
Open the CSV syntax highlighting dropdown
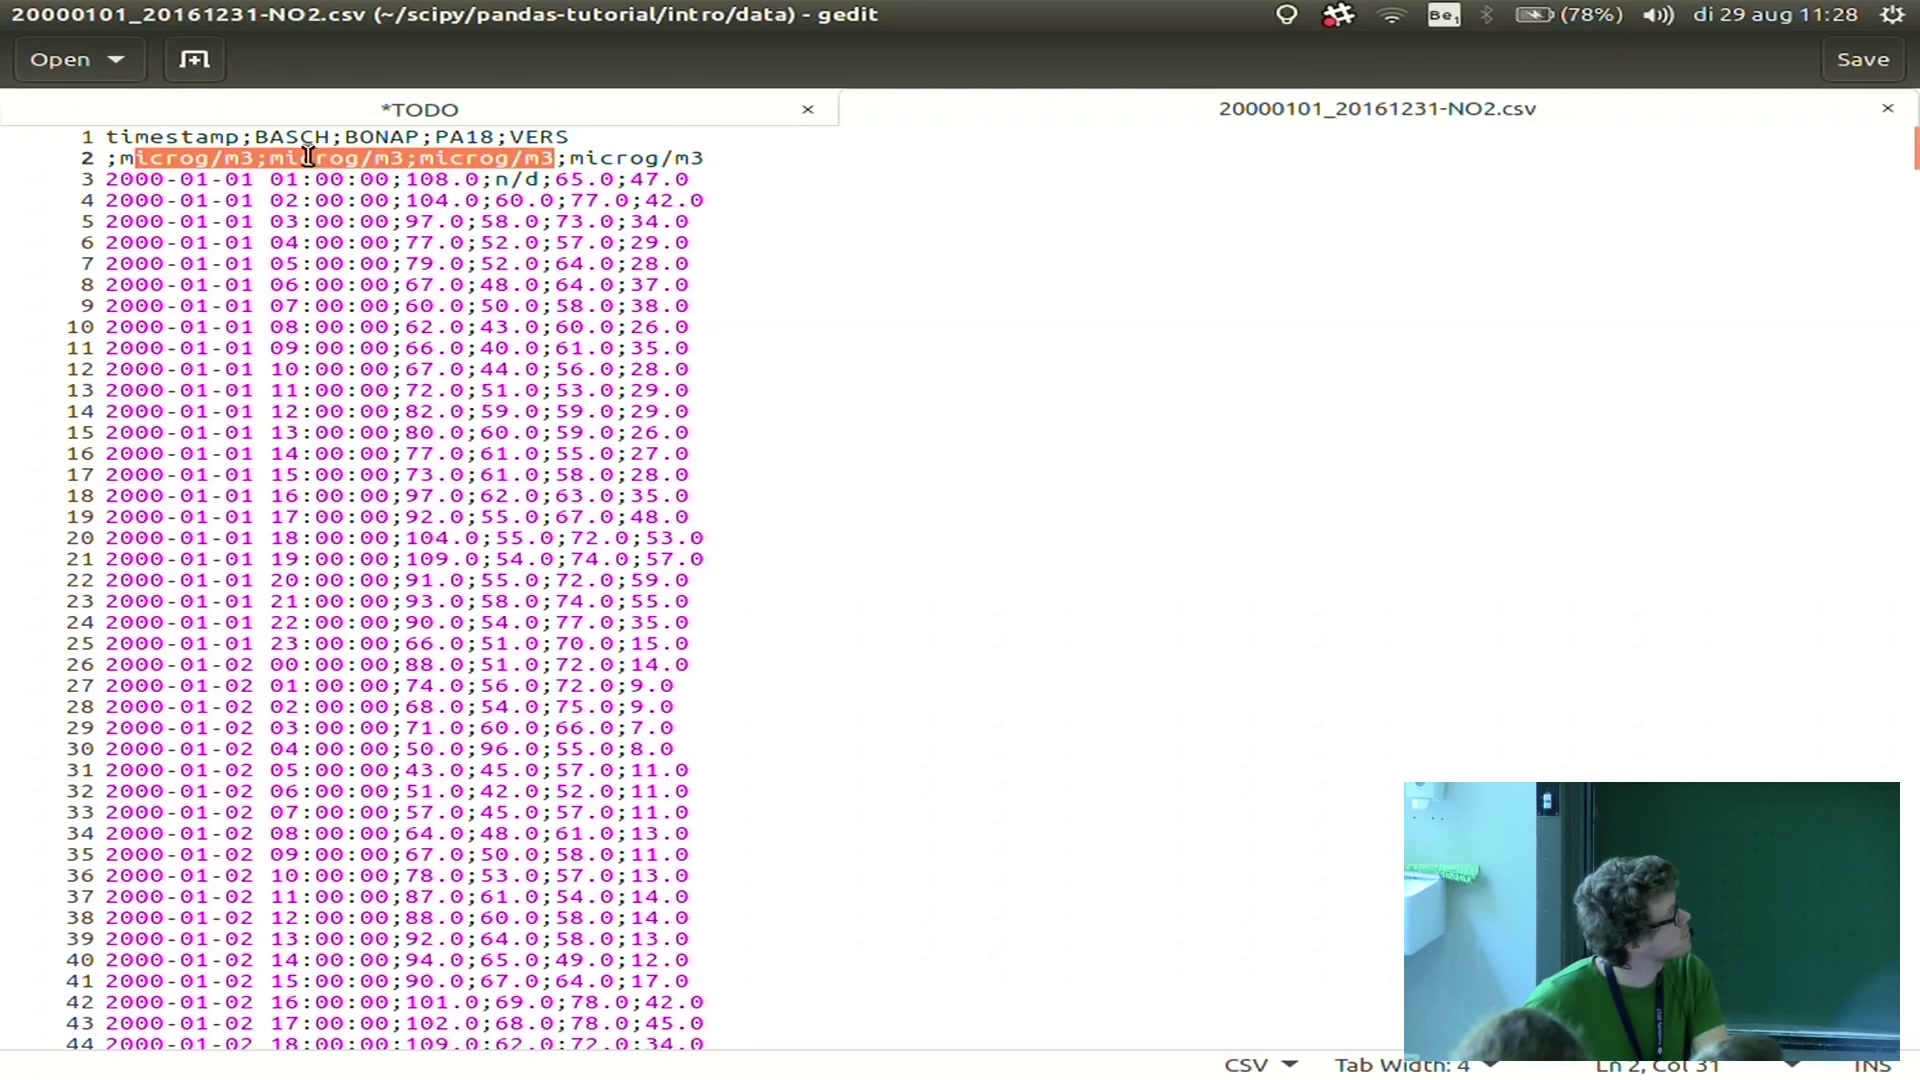click(x=1260, y=1065)
